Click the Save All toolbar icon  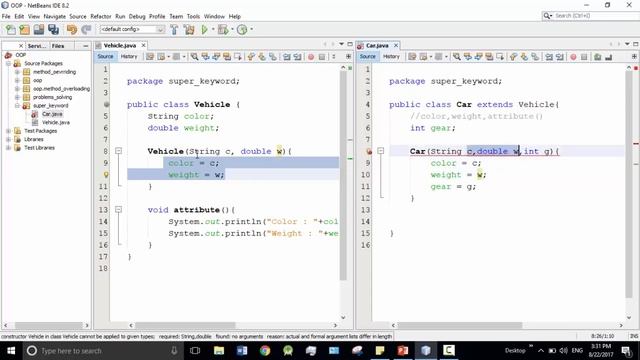coord(53,29)
